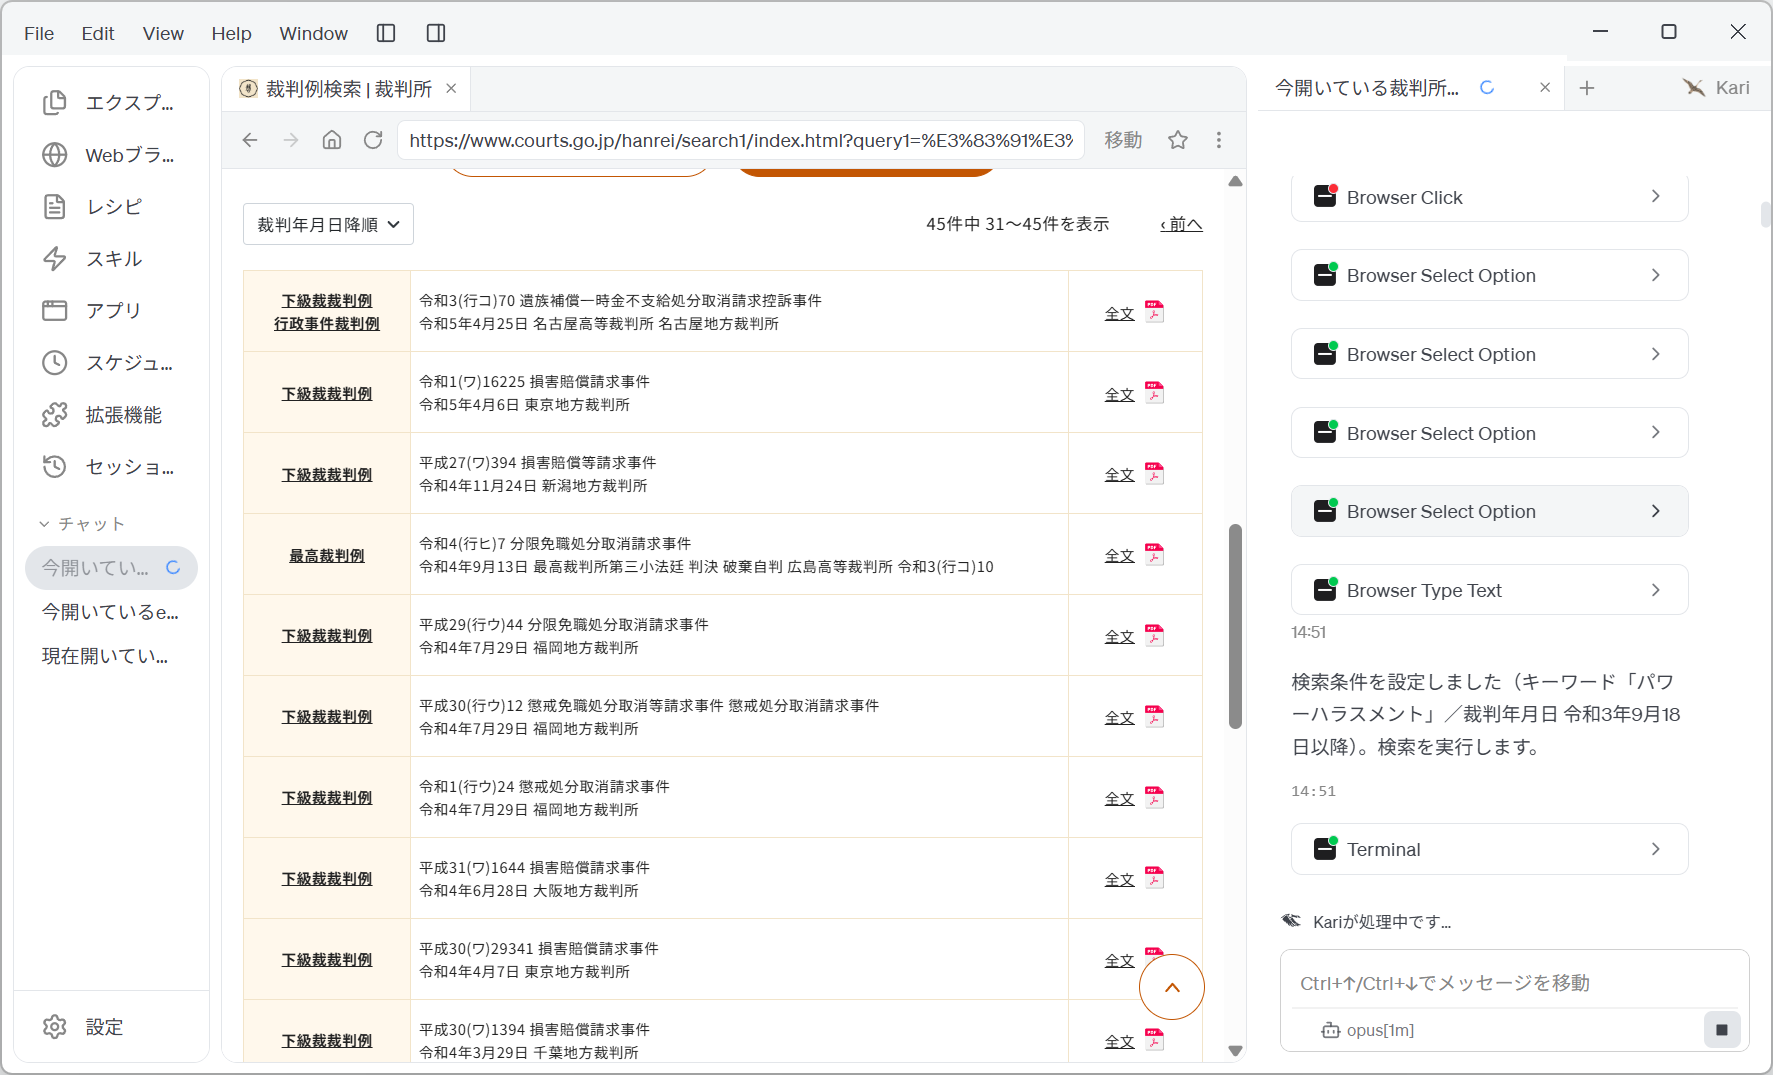The height and width of the screenshot is (1075, 1773).
Task: Stop the running Kari response
Action: point(1722,1029)
